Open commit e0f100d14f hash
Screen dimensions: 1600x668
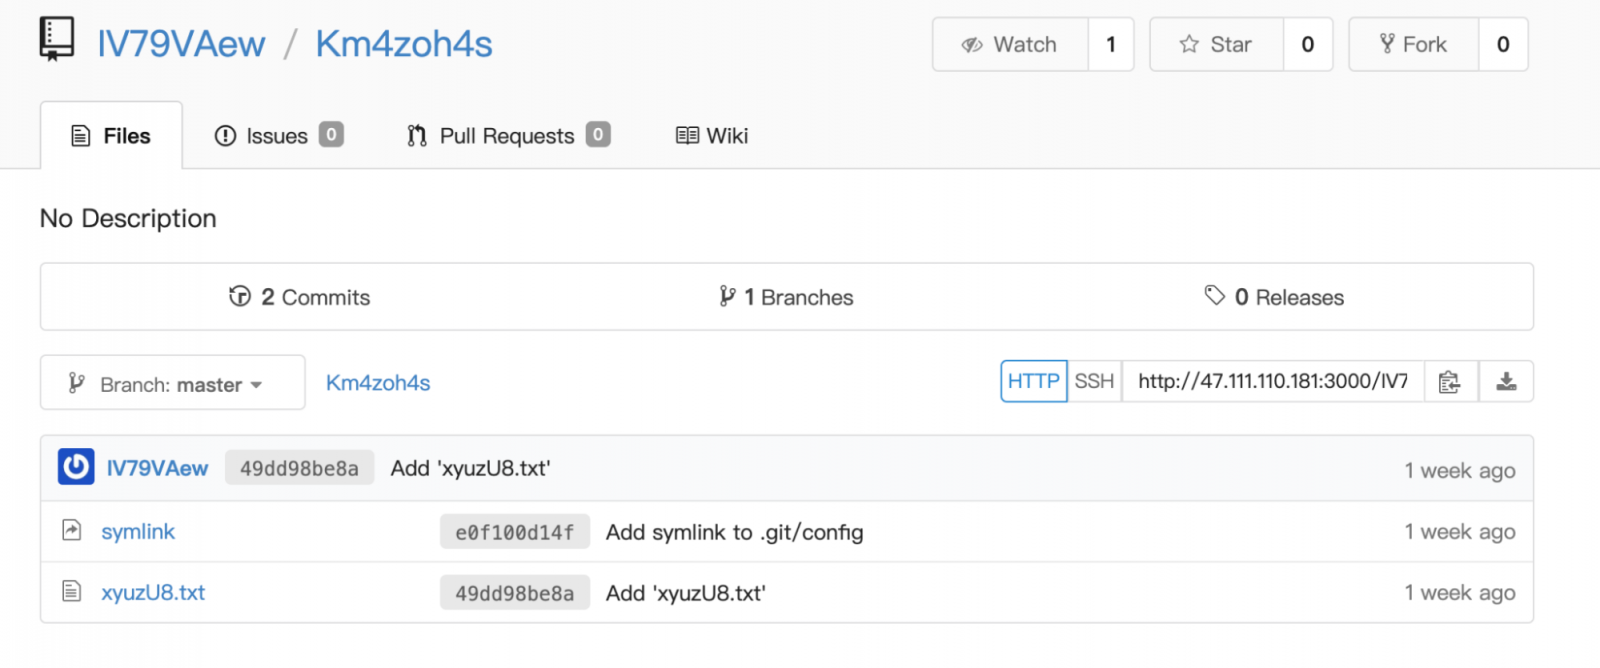click(514, 532)
